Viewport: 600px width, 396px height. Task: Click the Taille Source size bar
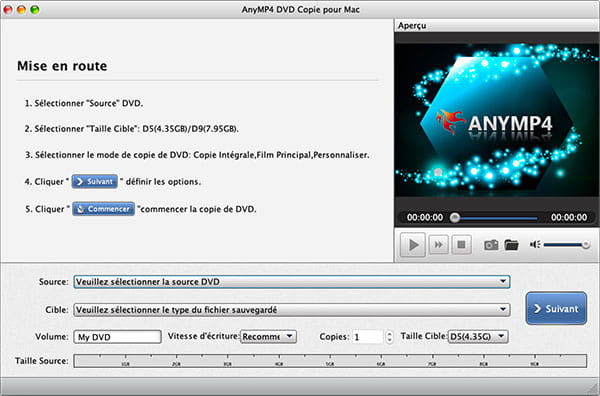pos(330,361)
